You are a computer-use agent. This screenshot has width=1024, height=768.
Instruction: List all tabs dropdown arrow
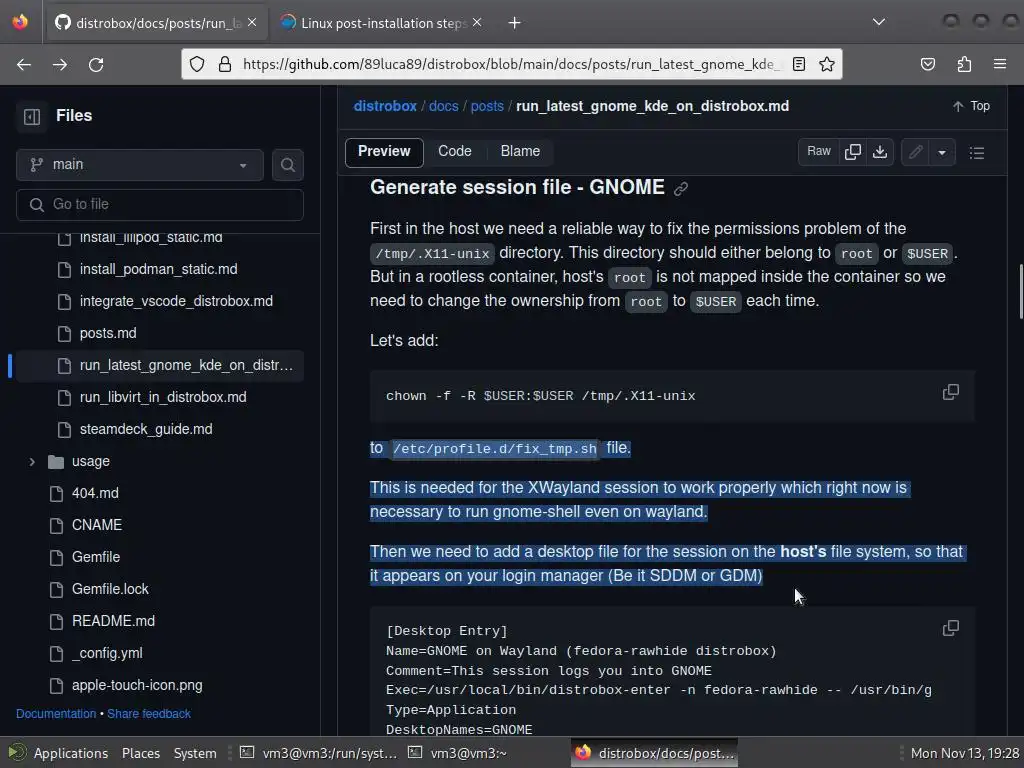click(879, 22)
